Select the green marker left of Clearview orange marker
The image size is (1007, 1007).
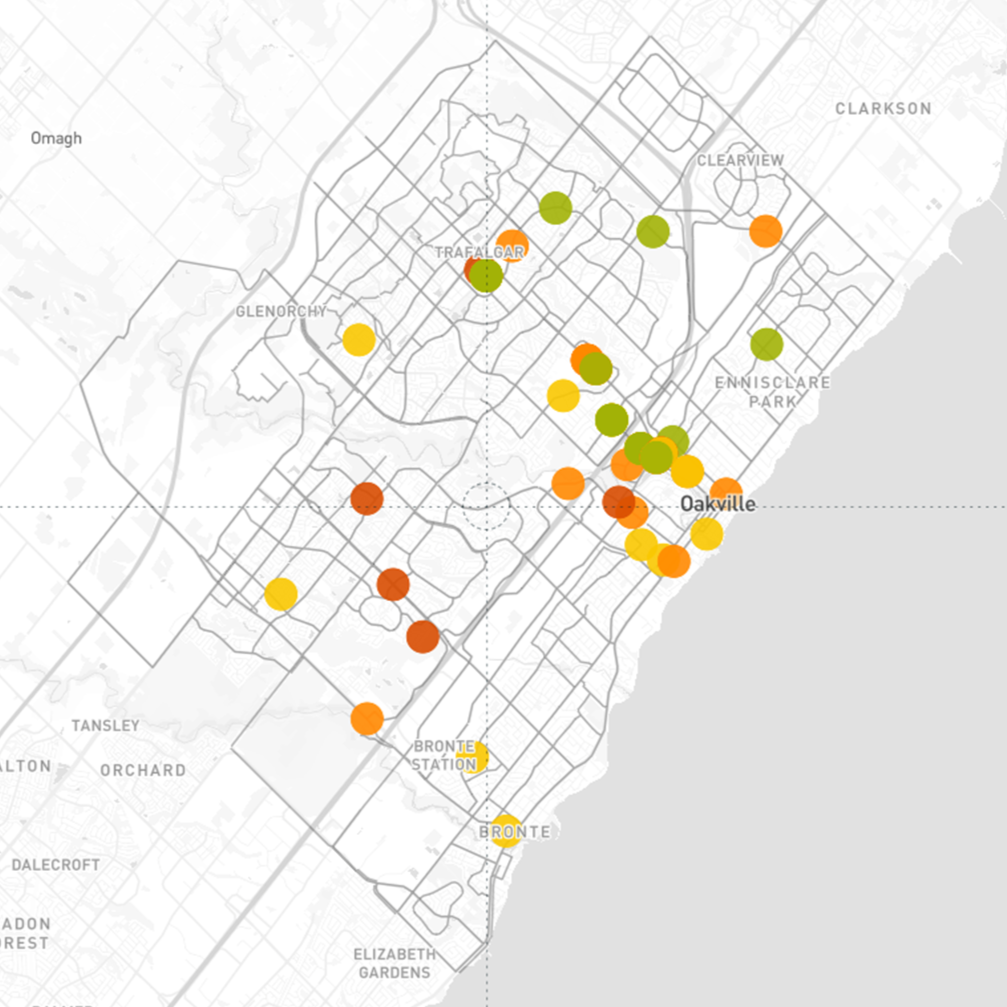coord(653,231)
